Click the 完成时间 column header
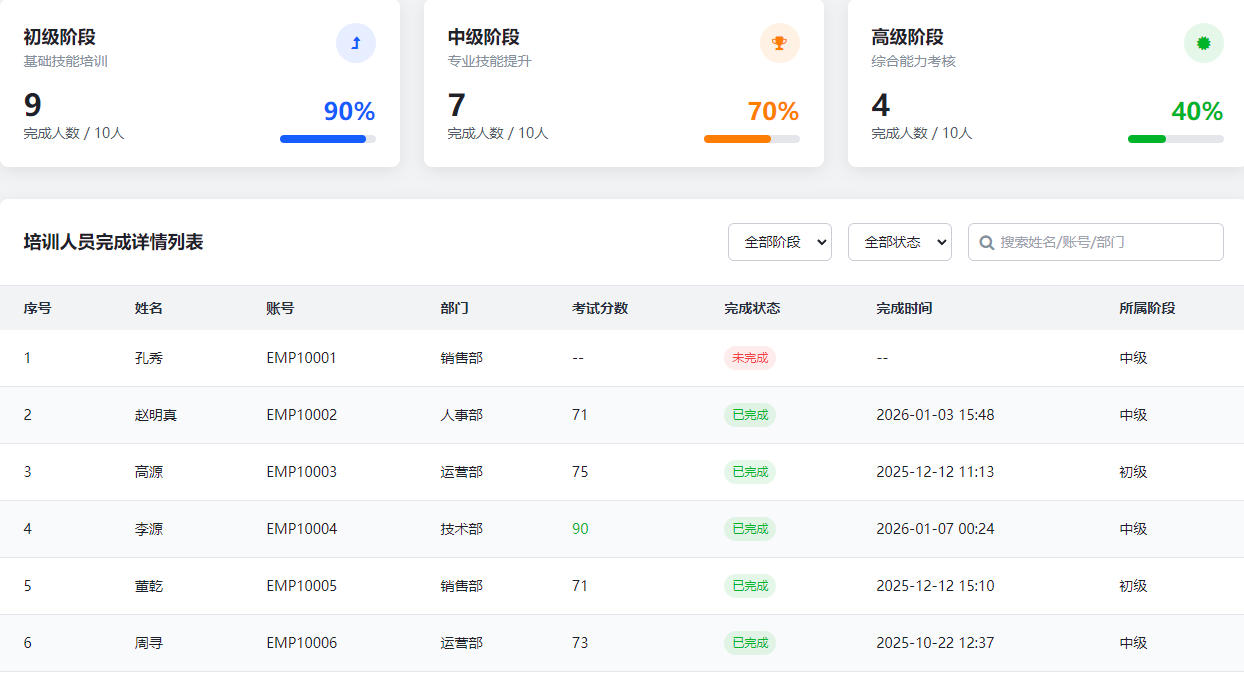1244x675 pixels. pos(904,308)
